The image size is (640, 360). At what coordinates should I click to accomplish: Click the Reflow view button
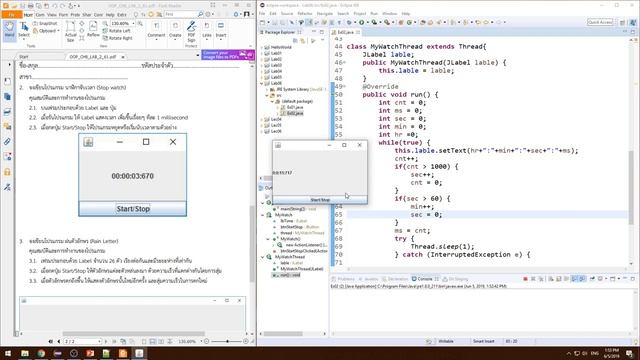[x=93, y=29]
